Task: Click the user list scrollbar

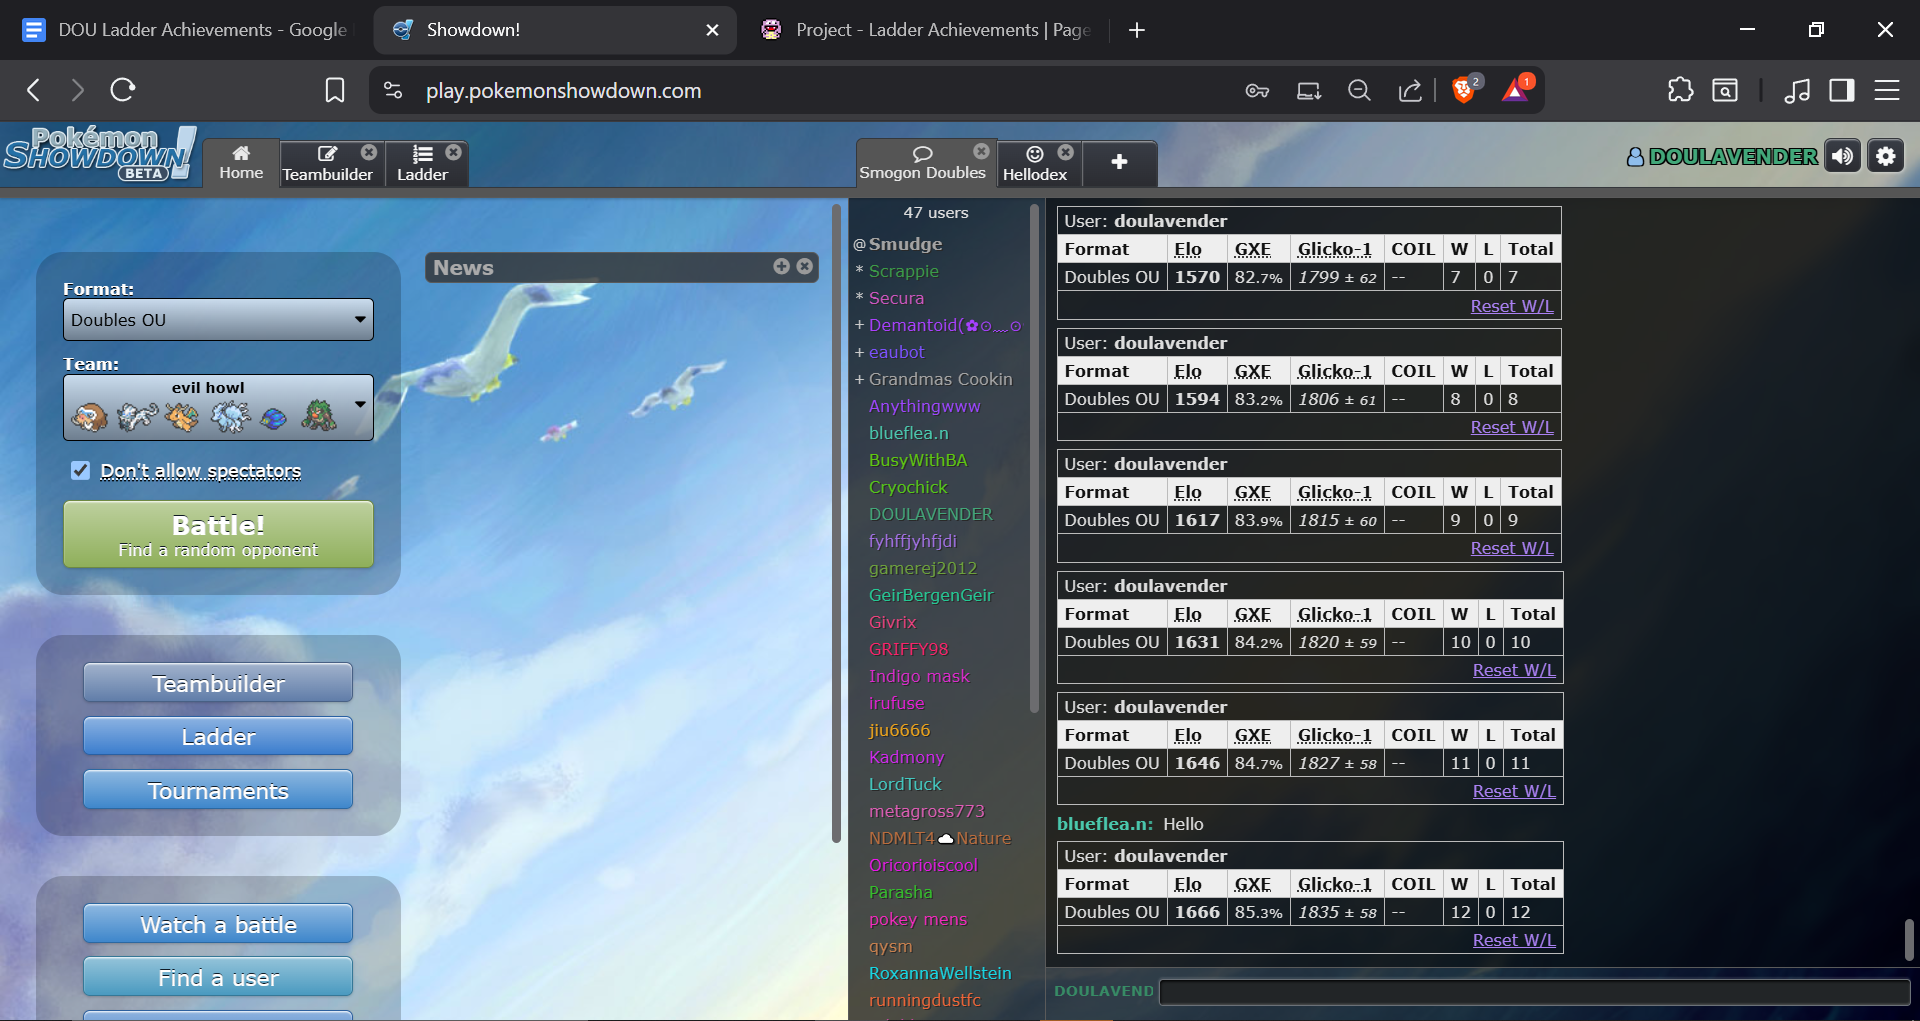Action: (1034, 457)
